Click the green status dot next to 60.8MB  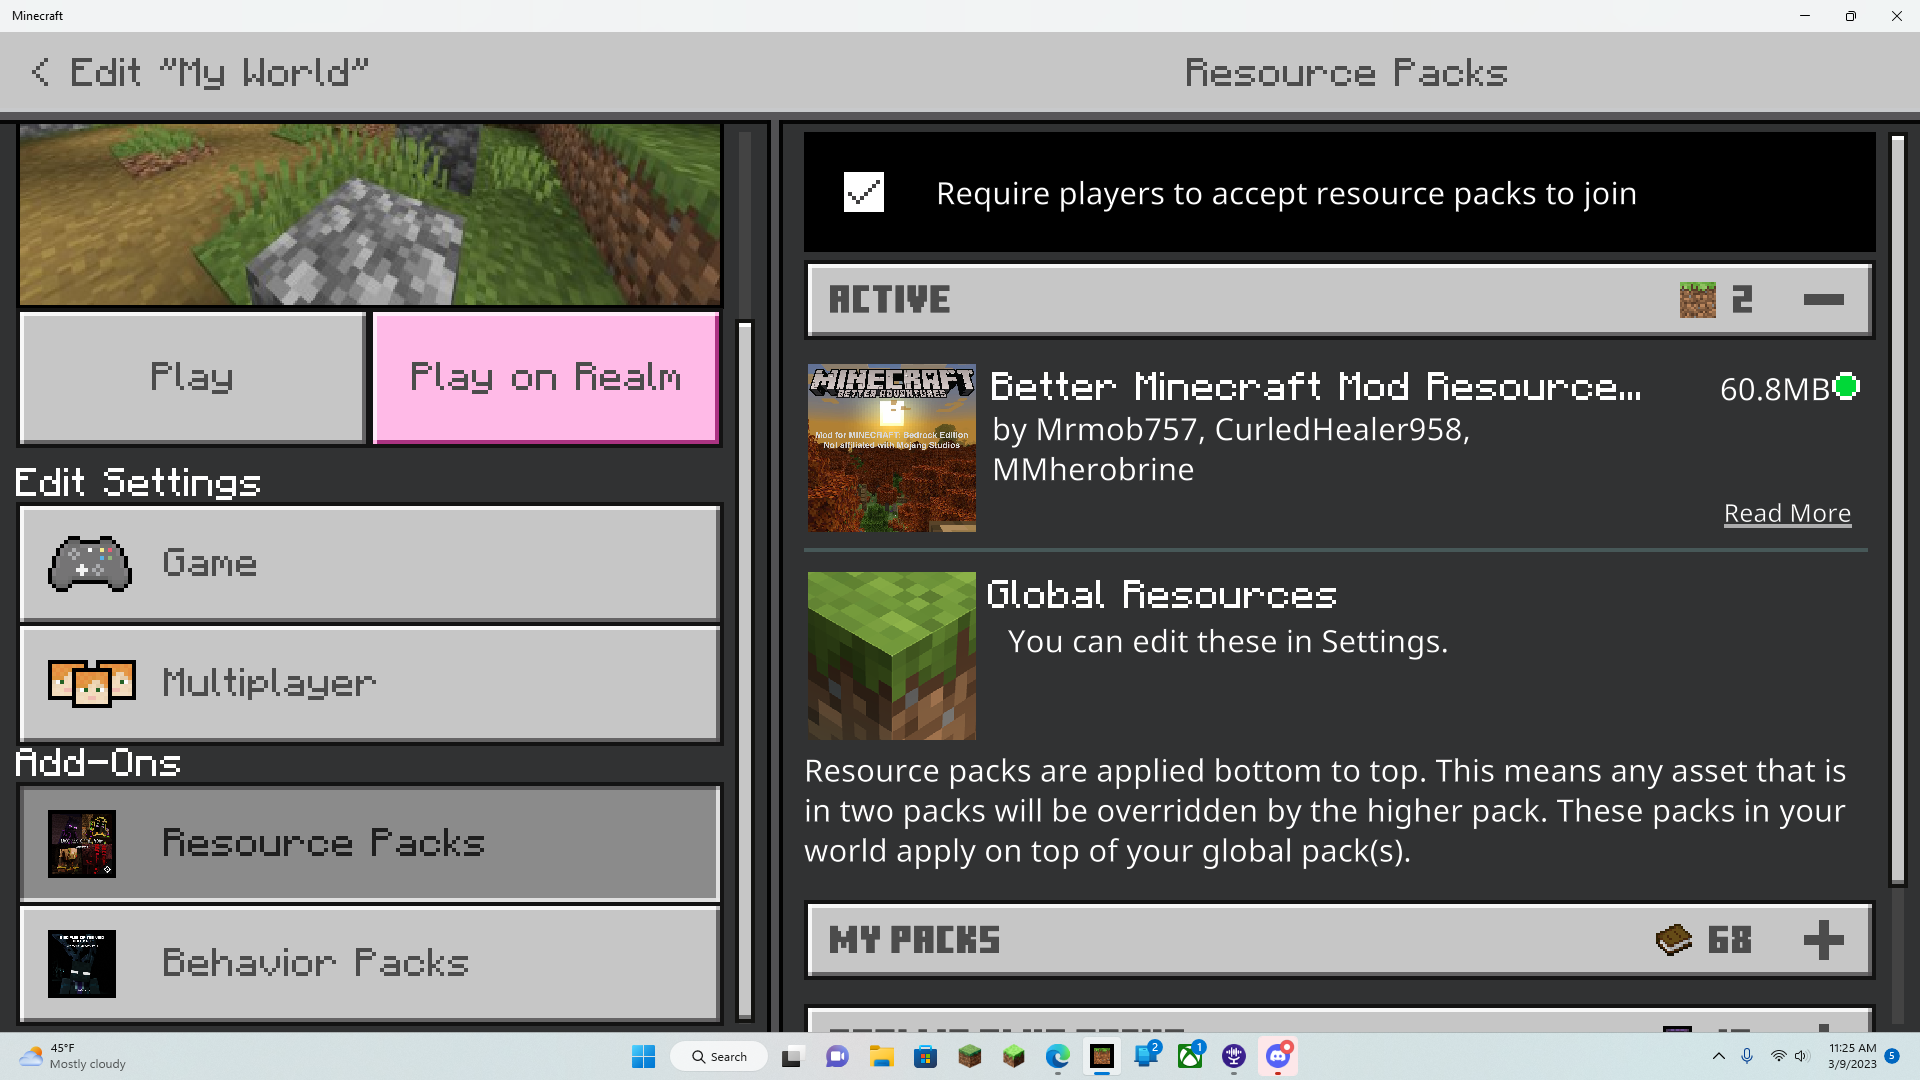(x=1847, y=387)
